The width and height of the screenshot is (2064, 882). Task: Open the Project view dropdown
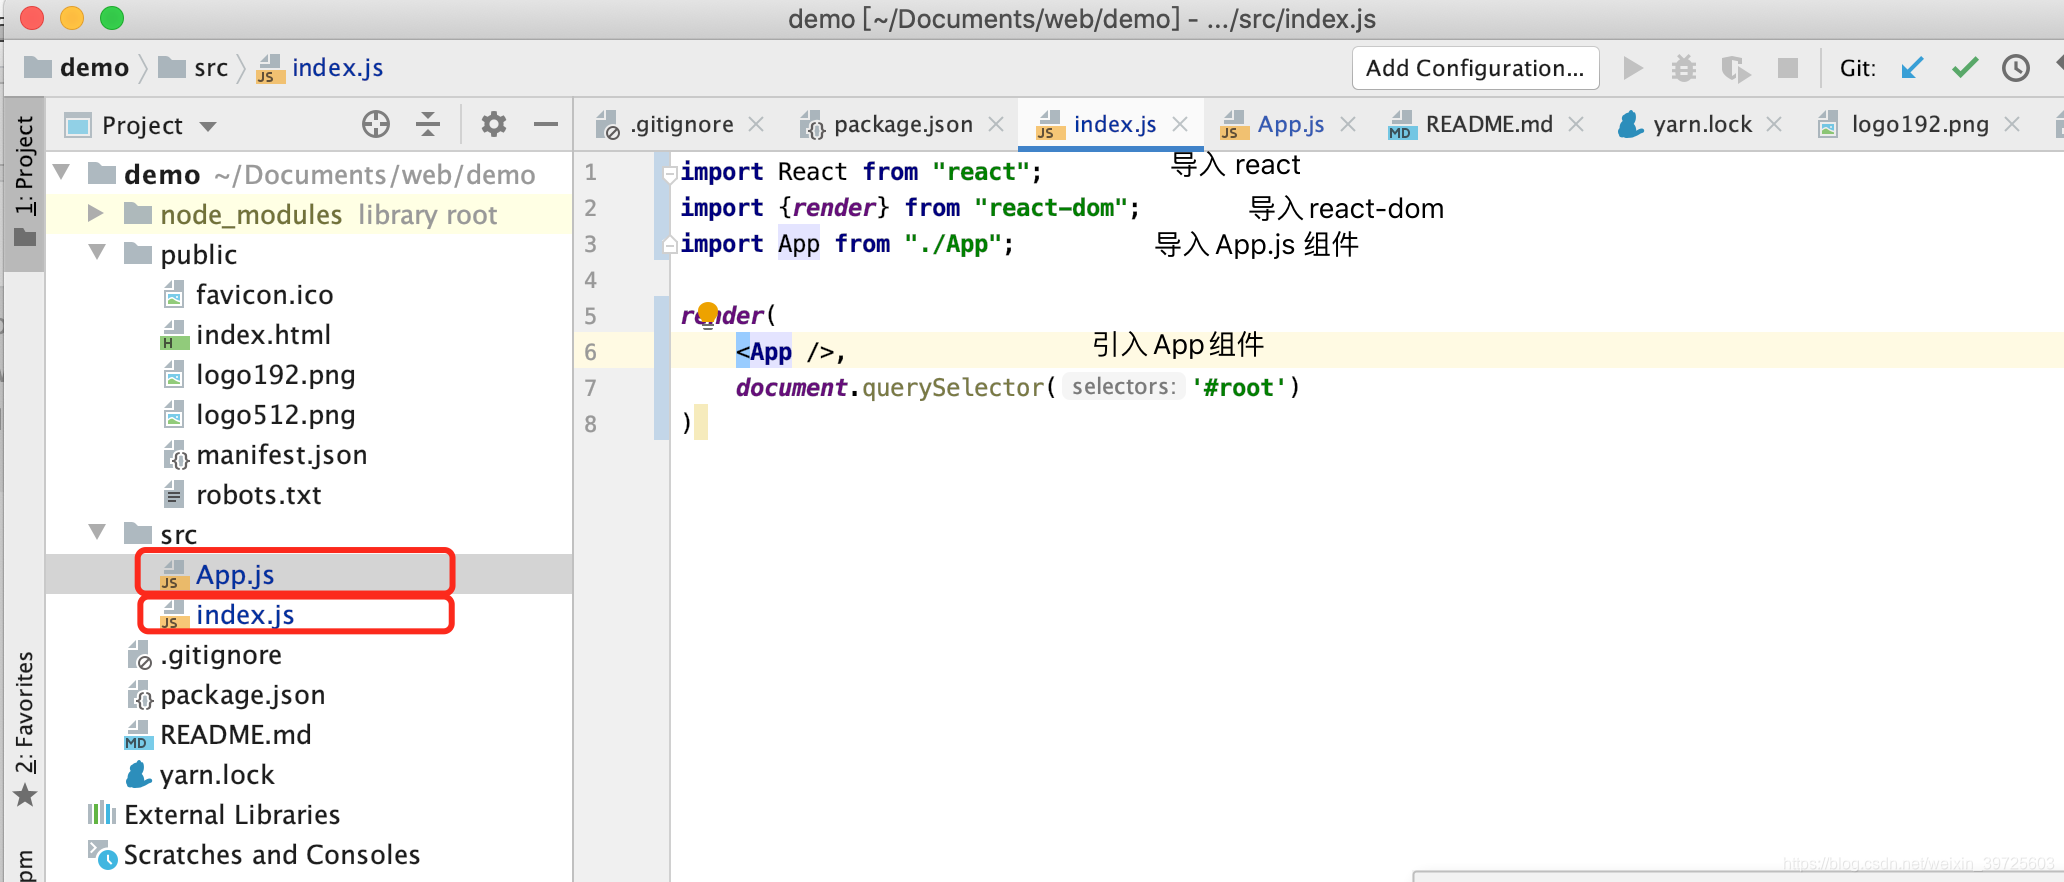[x=208, y=126]
